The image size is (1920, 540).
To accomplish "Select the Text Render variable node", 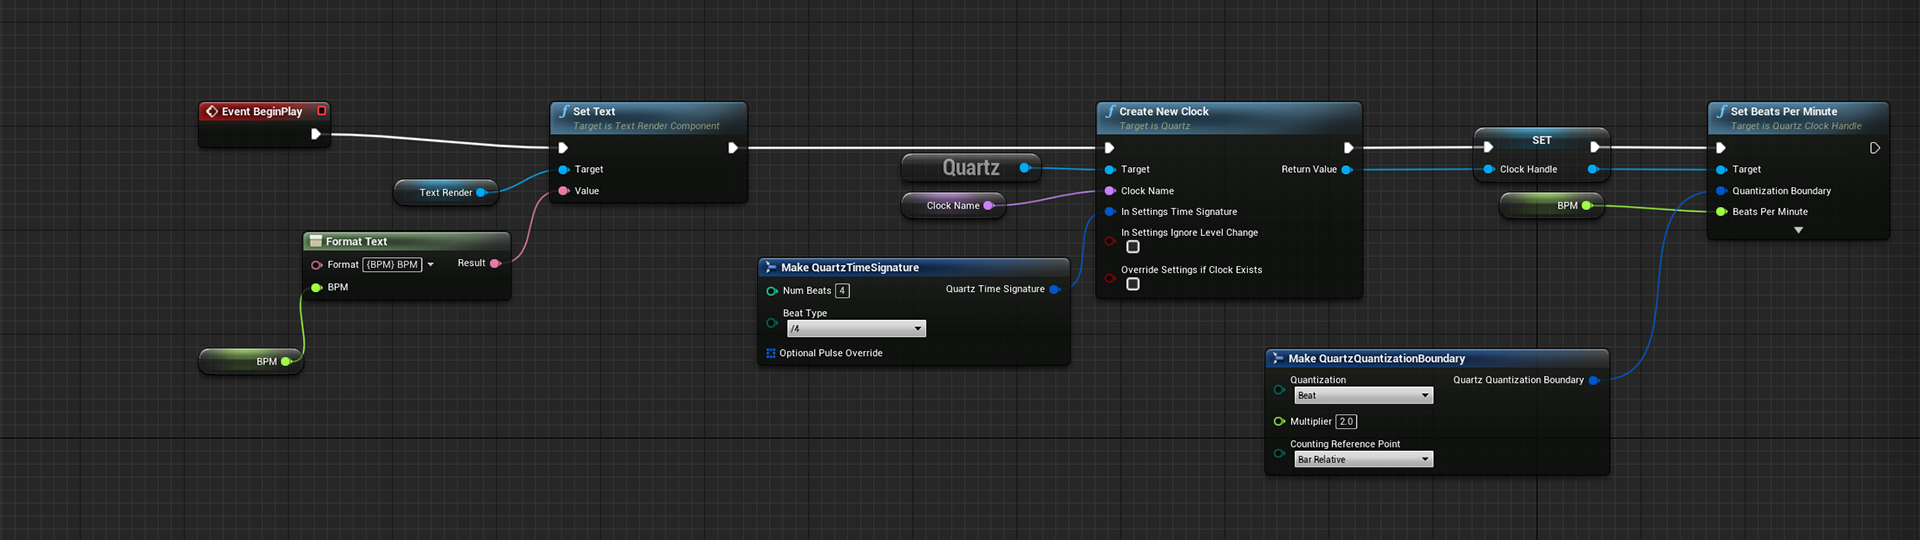I will [x=445, y=192].
